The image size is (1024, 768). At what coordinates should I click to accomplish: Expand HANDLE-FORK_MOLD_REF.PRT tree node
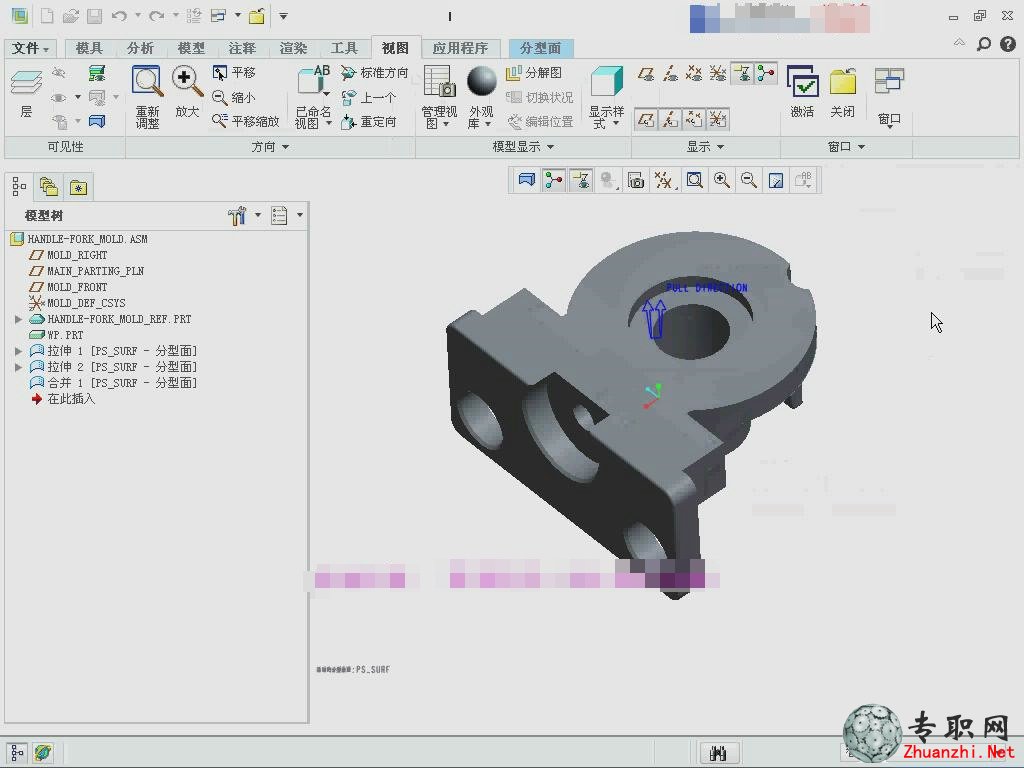18,319
